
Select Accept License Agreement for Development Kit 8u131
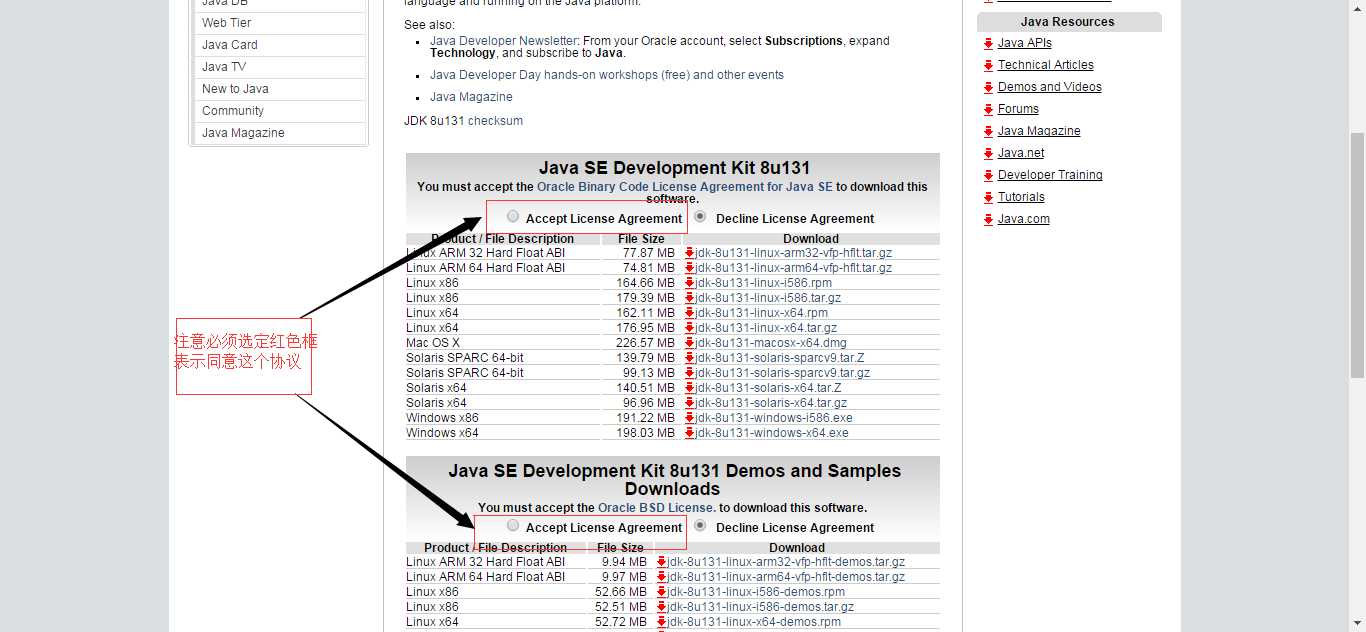513,216
